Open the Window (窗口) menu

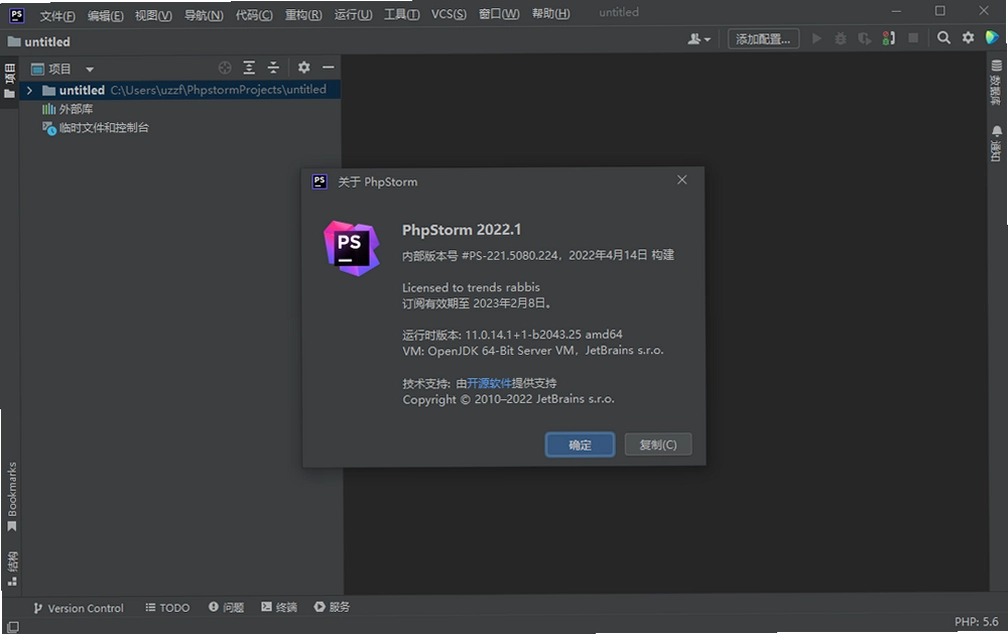[499, 14]
